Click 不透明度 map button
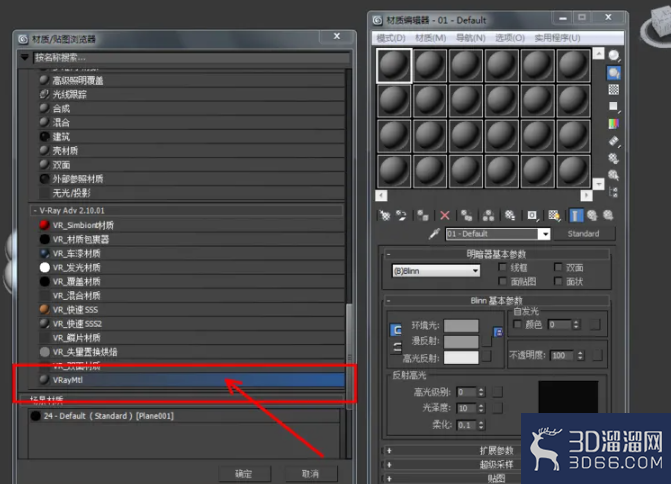The width and height of the screenshot is (671, 484). 597,355
